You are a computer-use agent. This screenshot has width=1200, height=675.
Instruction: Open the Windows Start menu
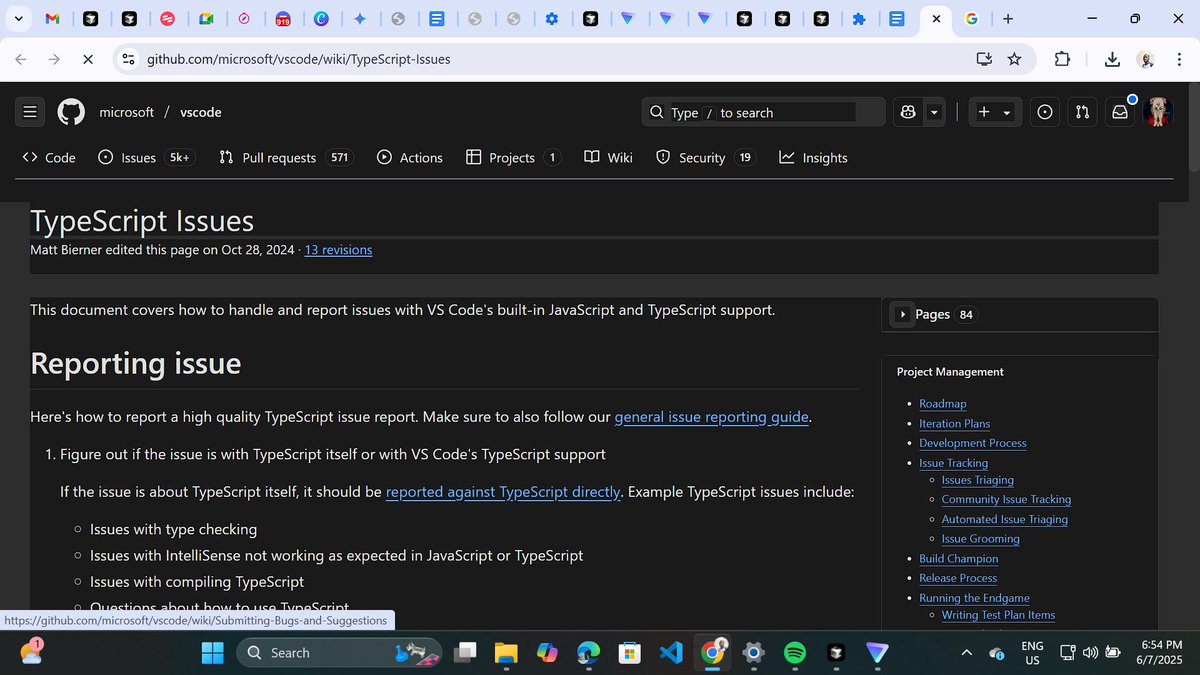[x=213, y=652]
